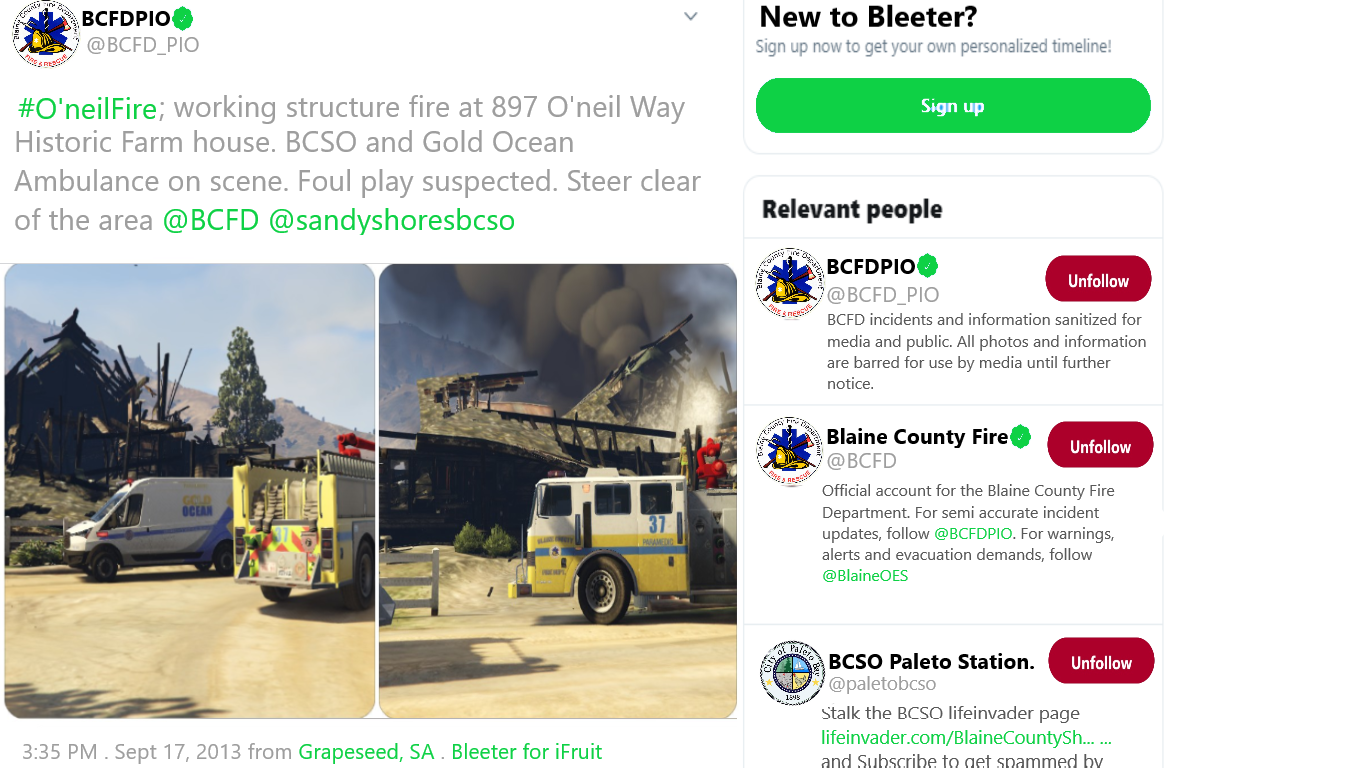View the right fire engine photo
Viewport: 1366px width, 768px height.
click(x=558, y=490)
